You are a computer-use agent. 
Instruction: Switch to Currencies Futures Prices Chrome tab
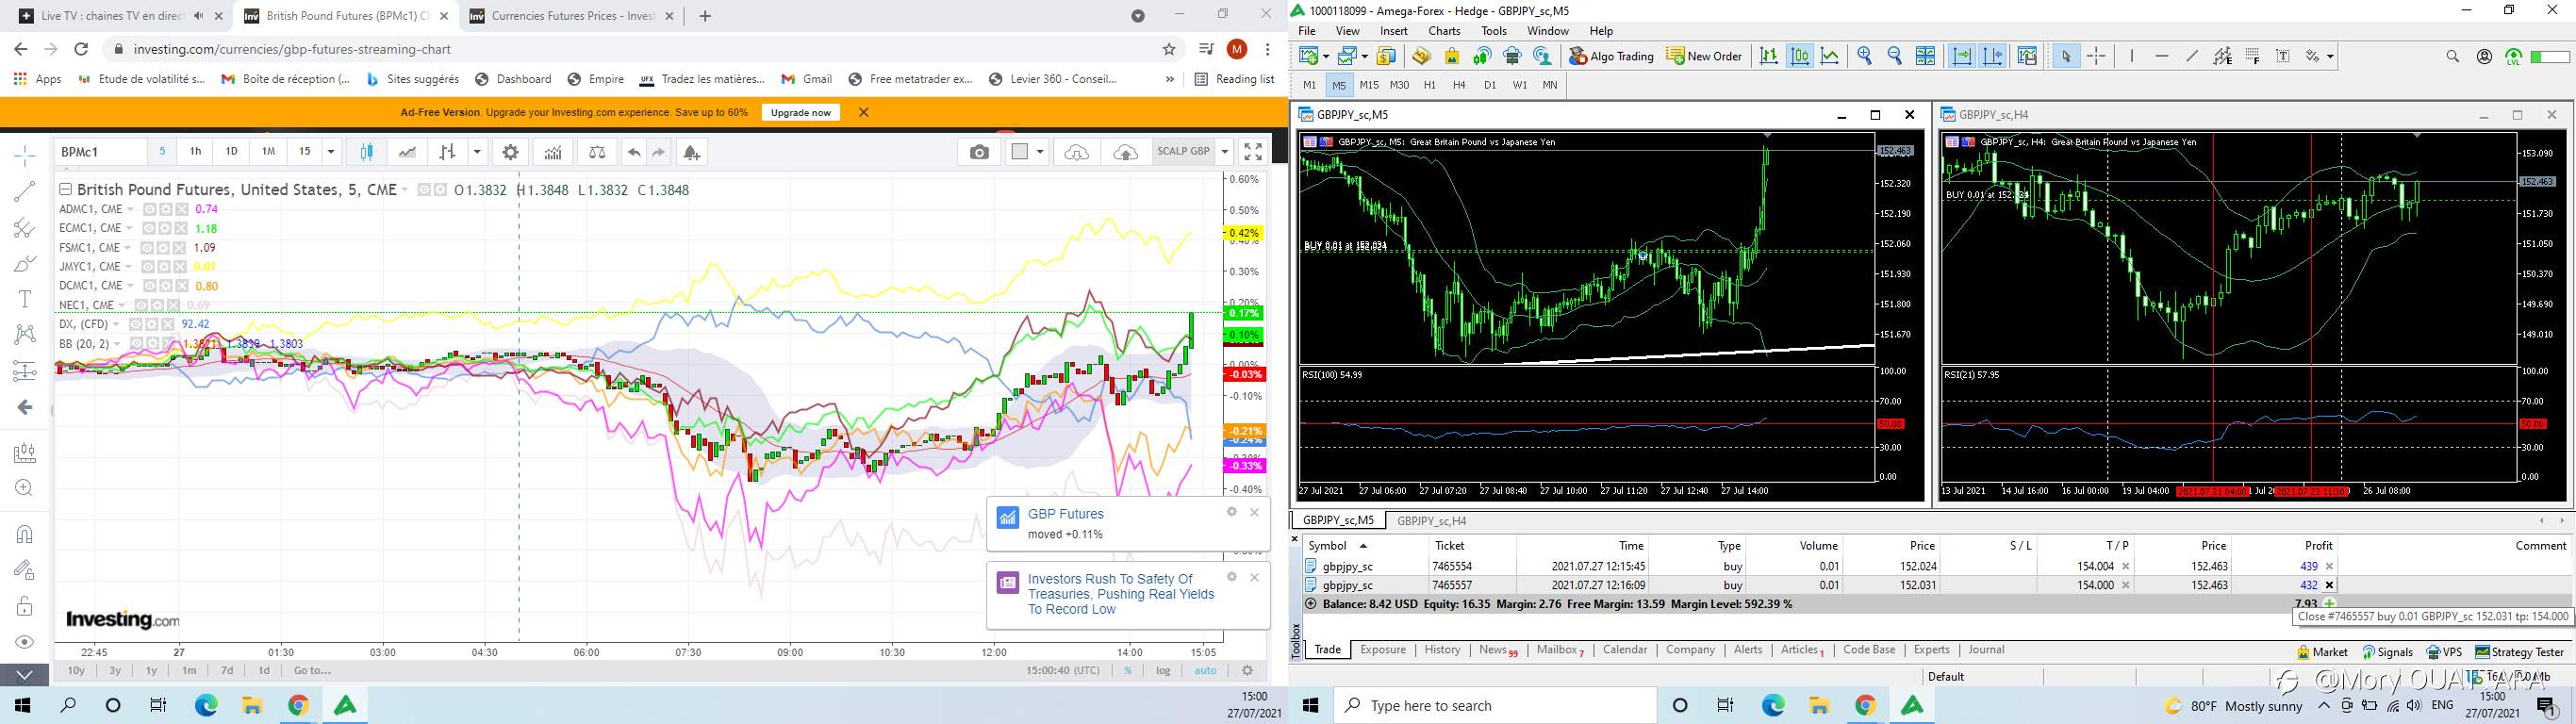[573, 16]
